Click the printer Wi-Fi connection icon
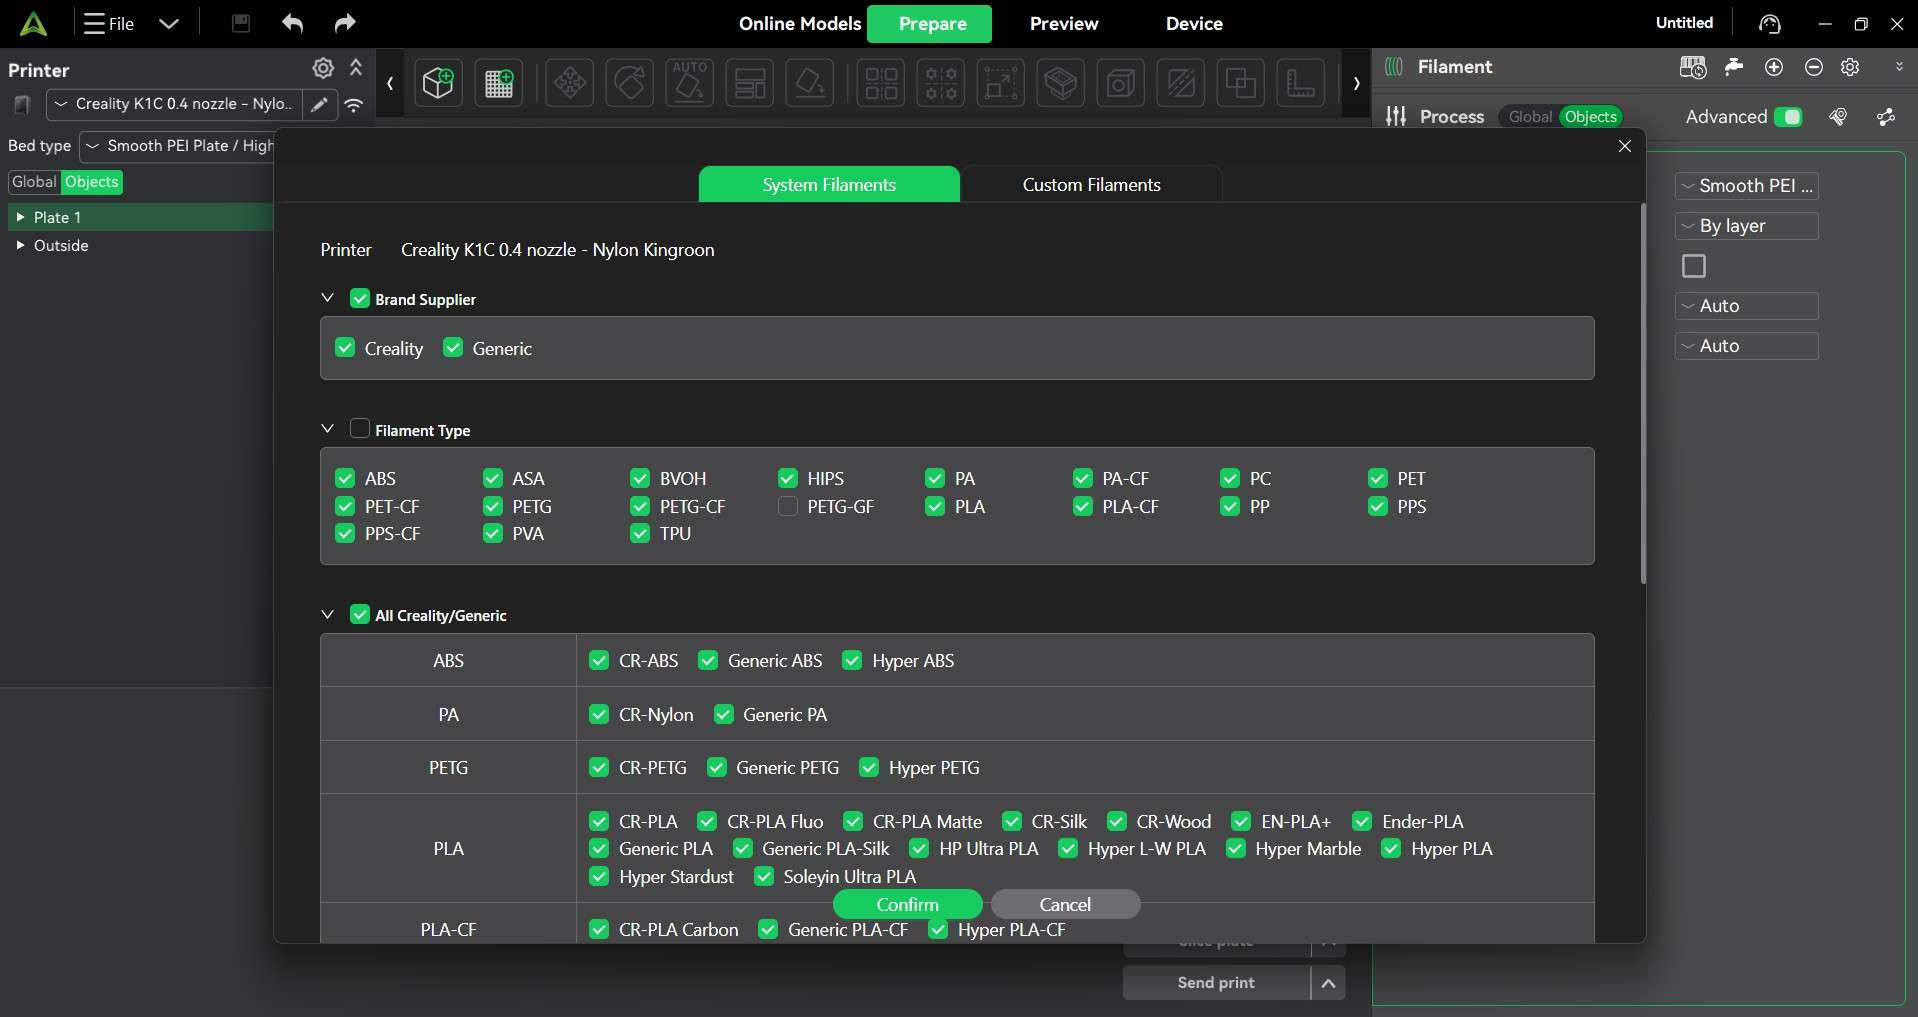Image resolution: width=1918 pixels, height=1017 pixels. point(354,104)
